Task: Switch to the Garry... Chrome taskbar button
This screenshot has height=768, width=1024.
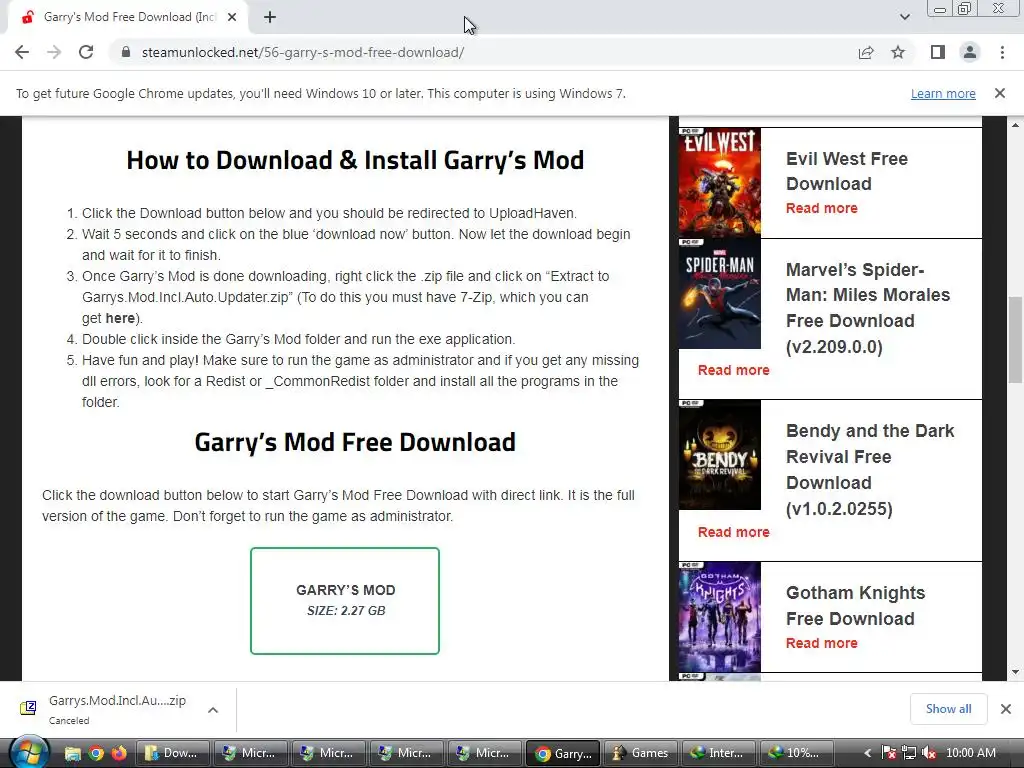Action: click(563, 753)
